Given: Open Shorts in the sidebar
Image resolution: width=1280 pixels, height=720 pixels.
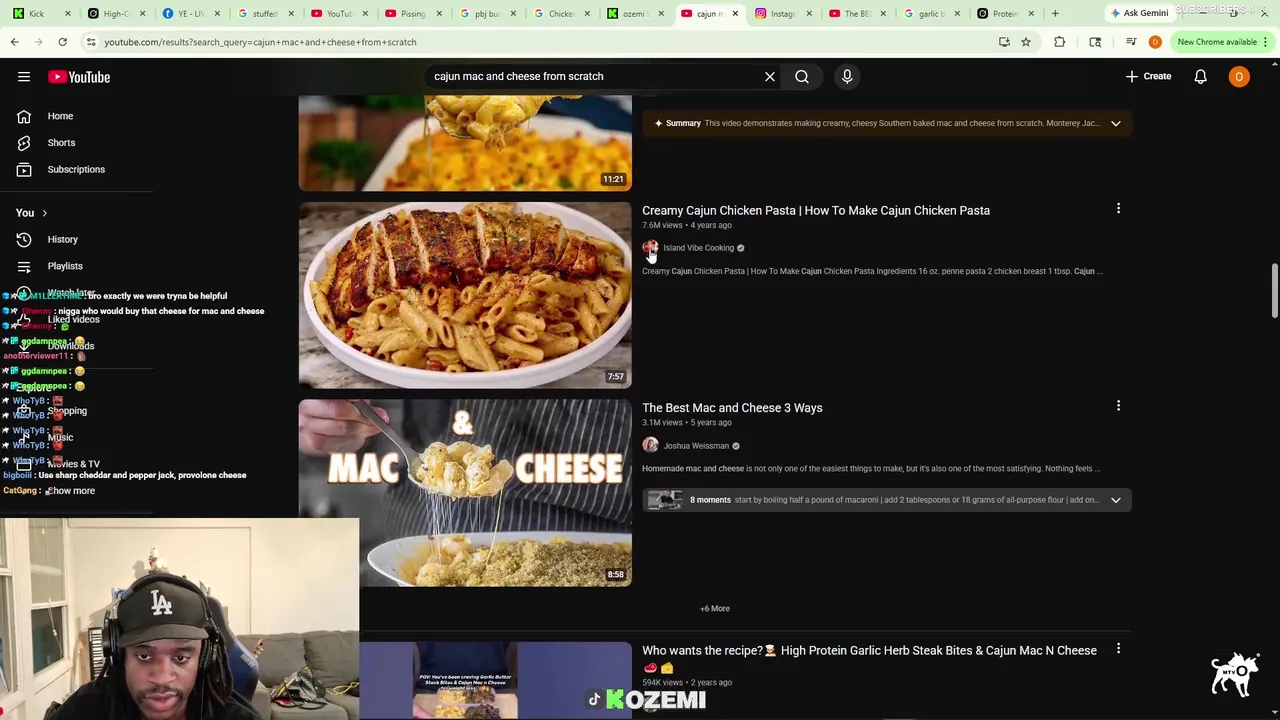Looking at the screenshot, I should 61,143.
